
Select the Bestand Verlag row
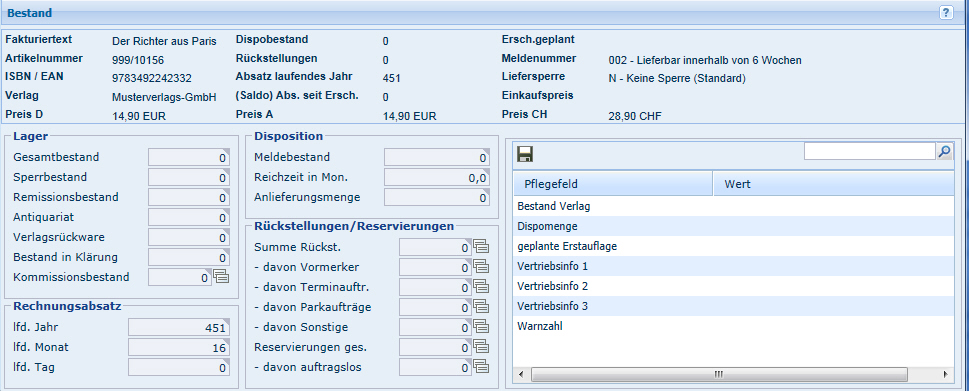point(734,206)
